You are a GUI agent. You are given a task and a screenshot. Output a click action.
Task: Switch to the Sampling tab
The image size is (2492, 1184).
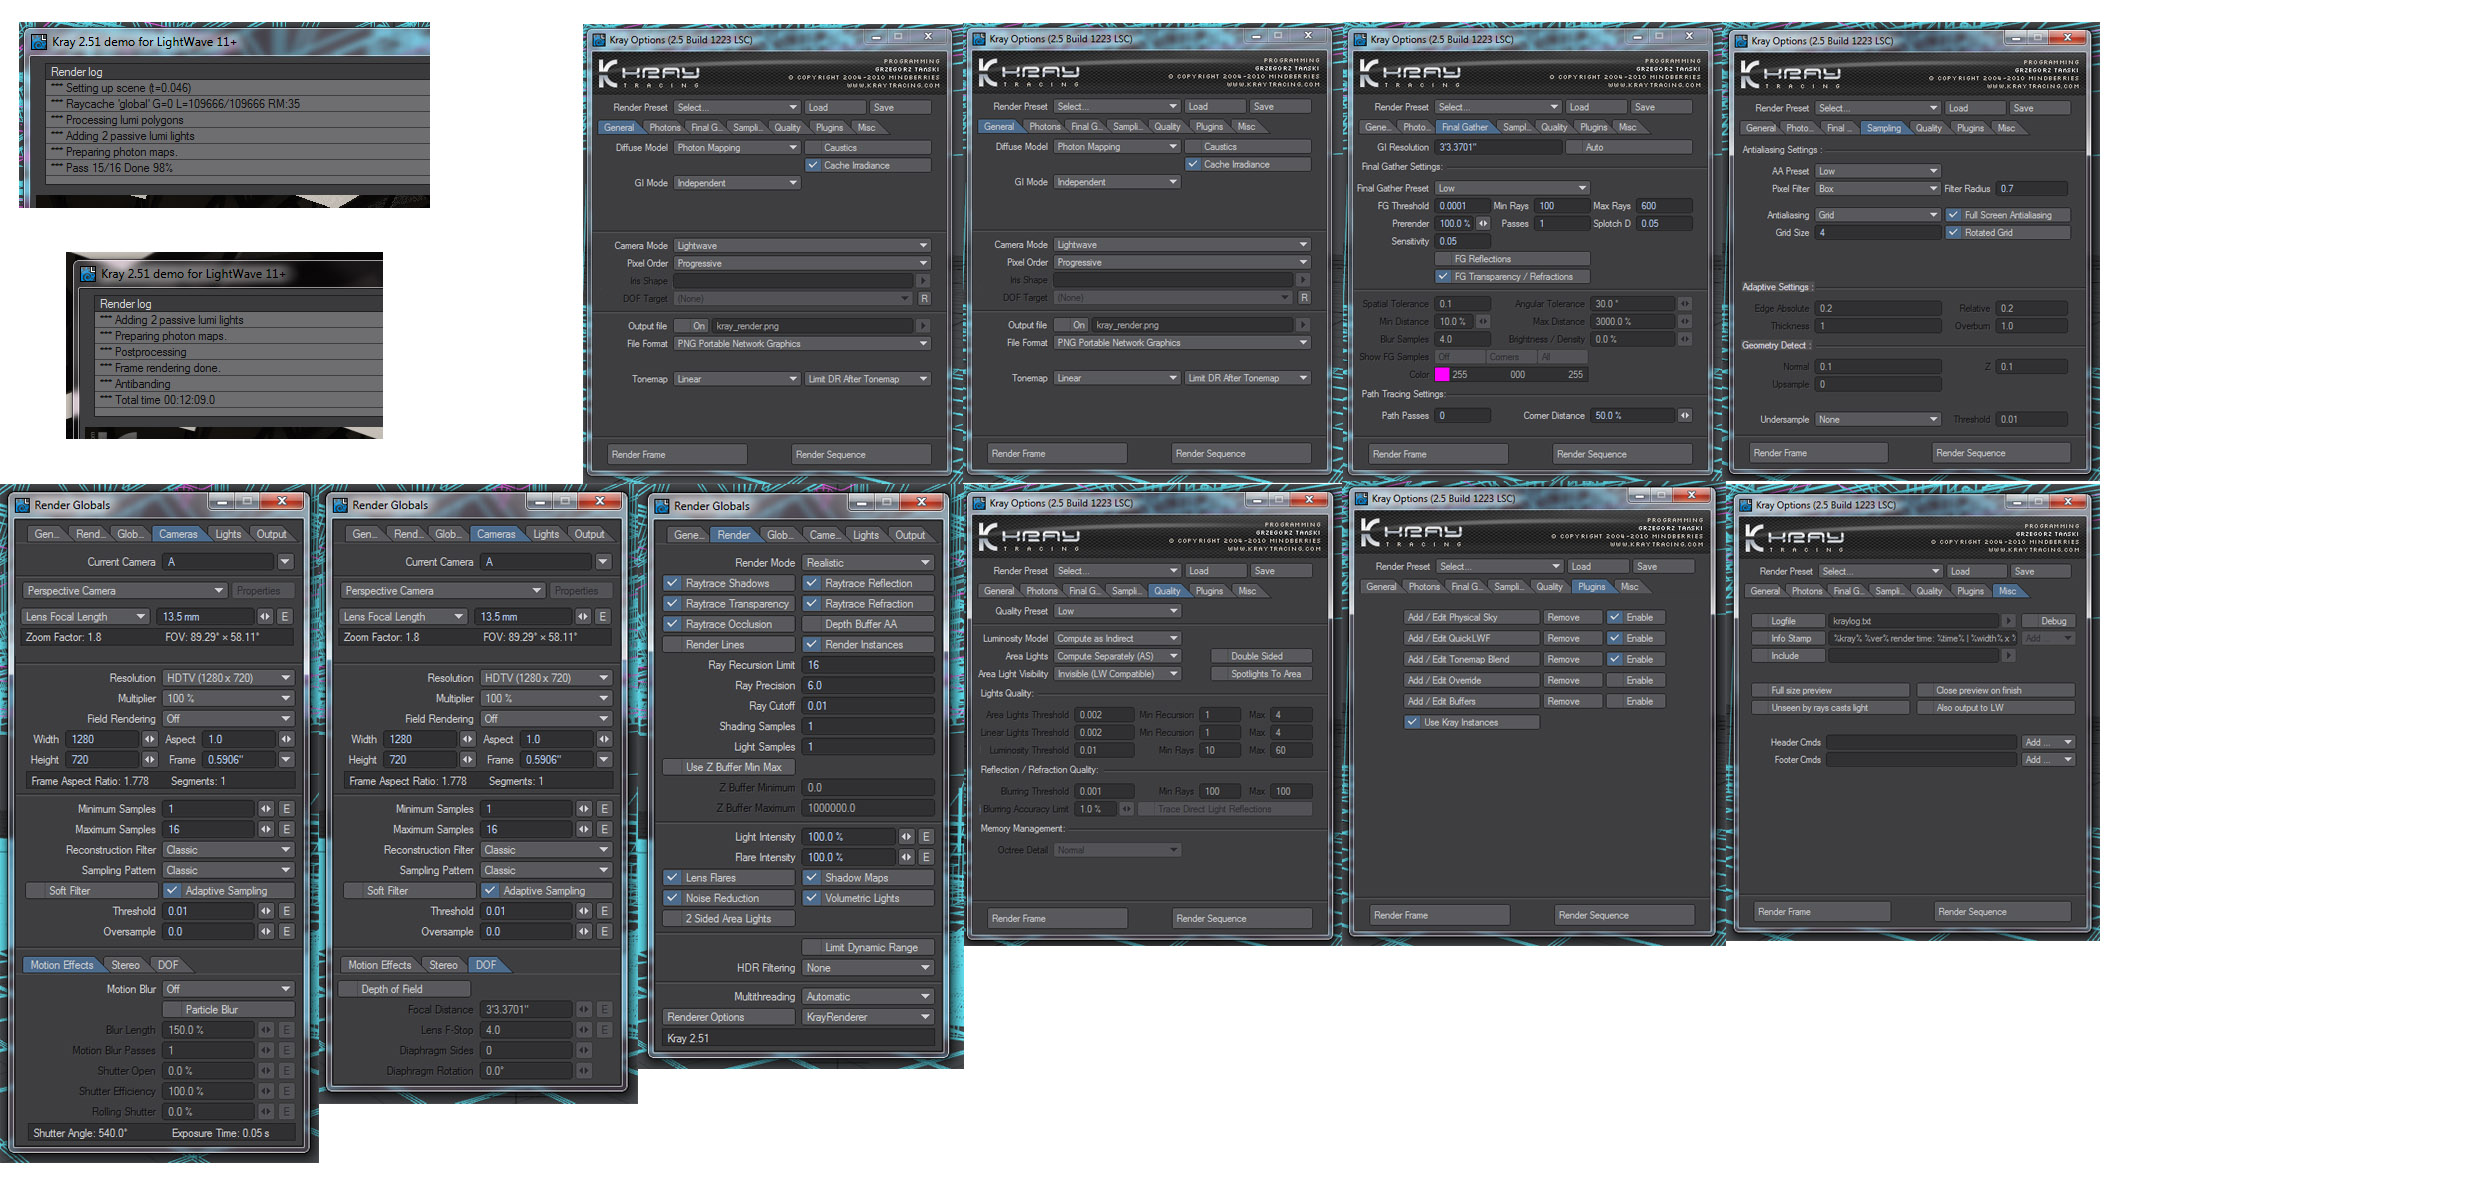point(1883,128)
